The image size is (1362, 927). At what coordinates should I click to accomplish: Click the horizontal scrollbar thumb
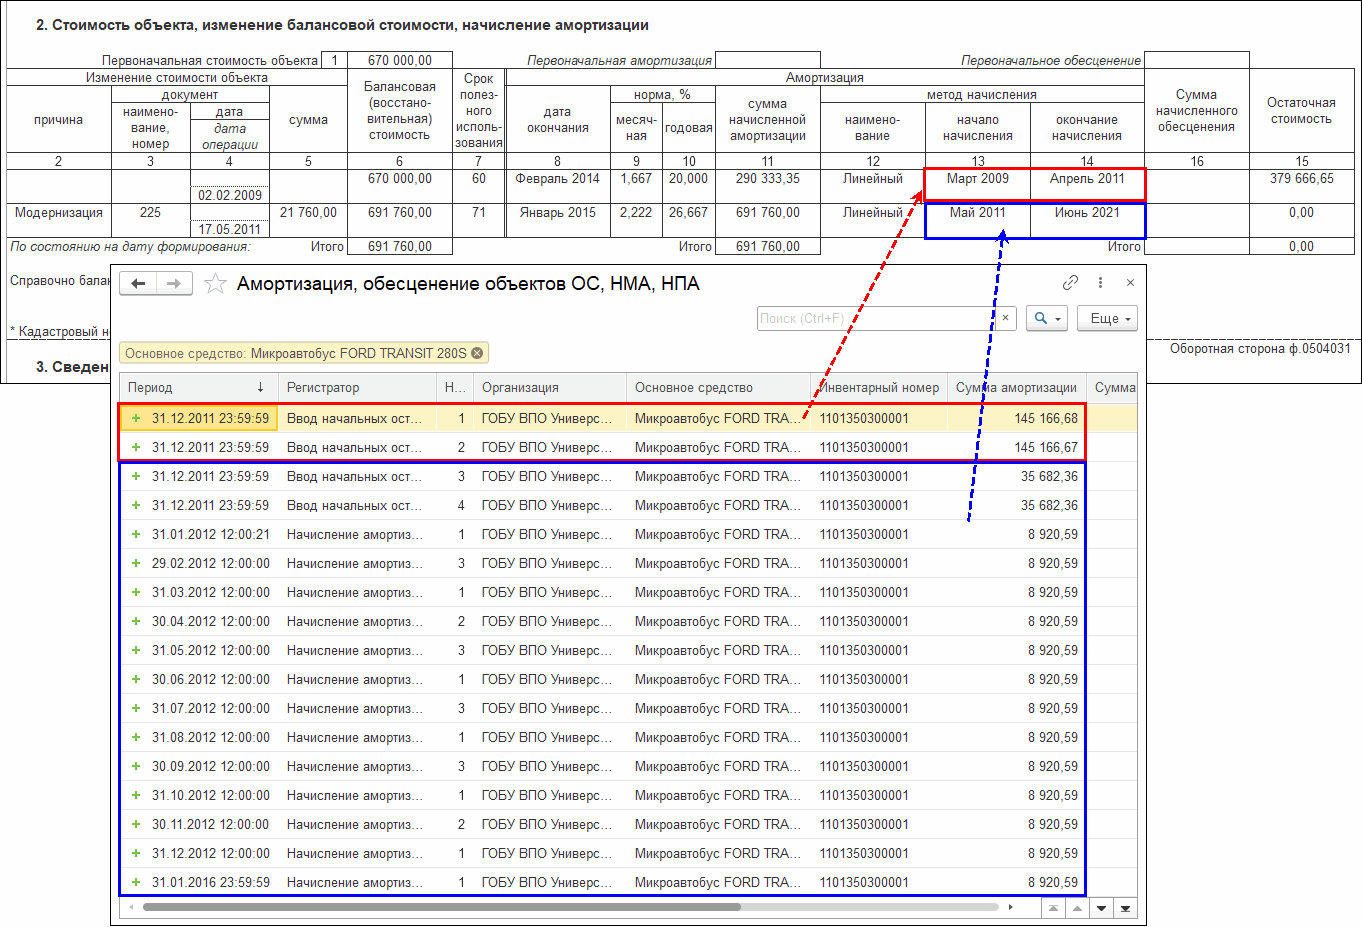[x=441, y=907]
